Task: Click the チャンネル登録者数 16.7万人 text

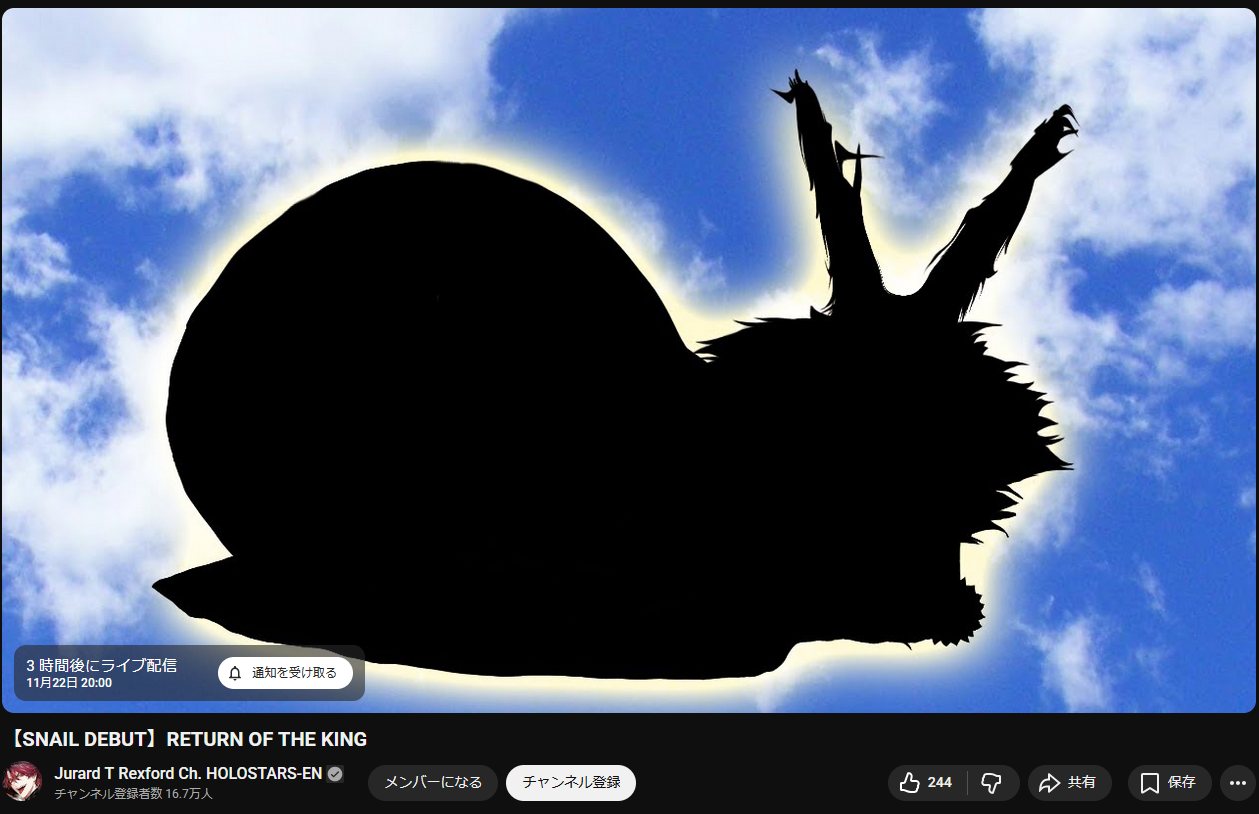Action: pos(133,794)
